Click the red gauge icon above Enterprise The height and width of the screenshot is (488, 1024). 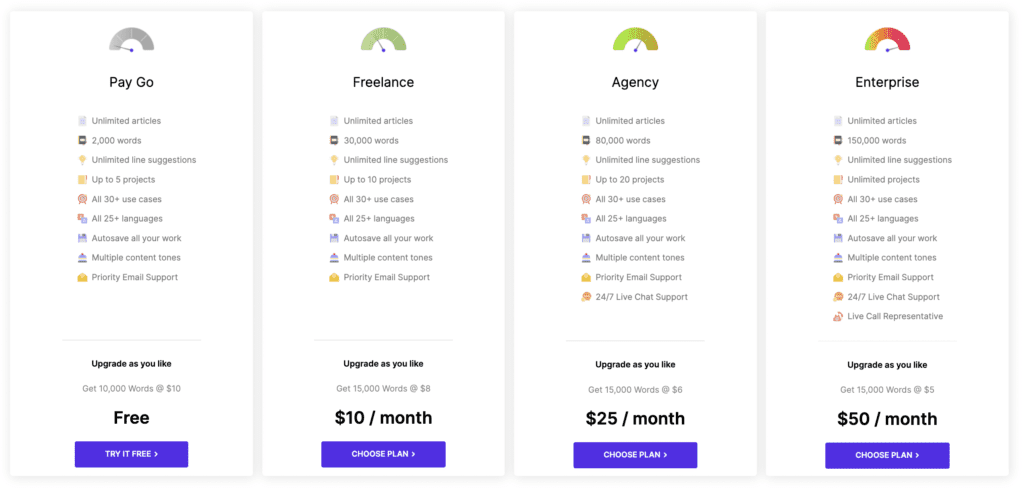coord(887,40)
